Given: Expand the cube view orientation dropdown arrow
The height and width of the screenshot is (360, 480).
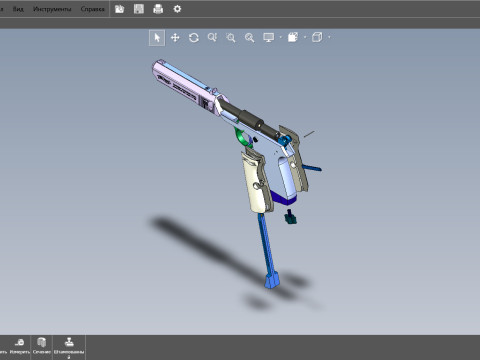Looking at the screenshot, I should [329, 37].
